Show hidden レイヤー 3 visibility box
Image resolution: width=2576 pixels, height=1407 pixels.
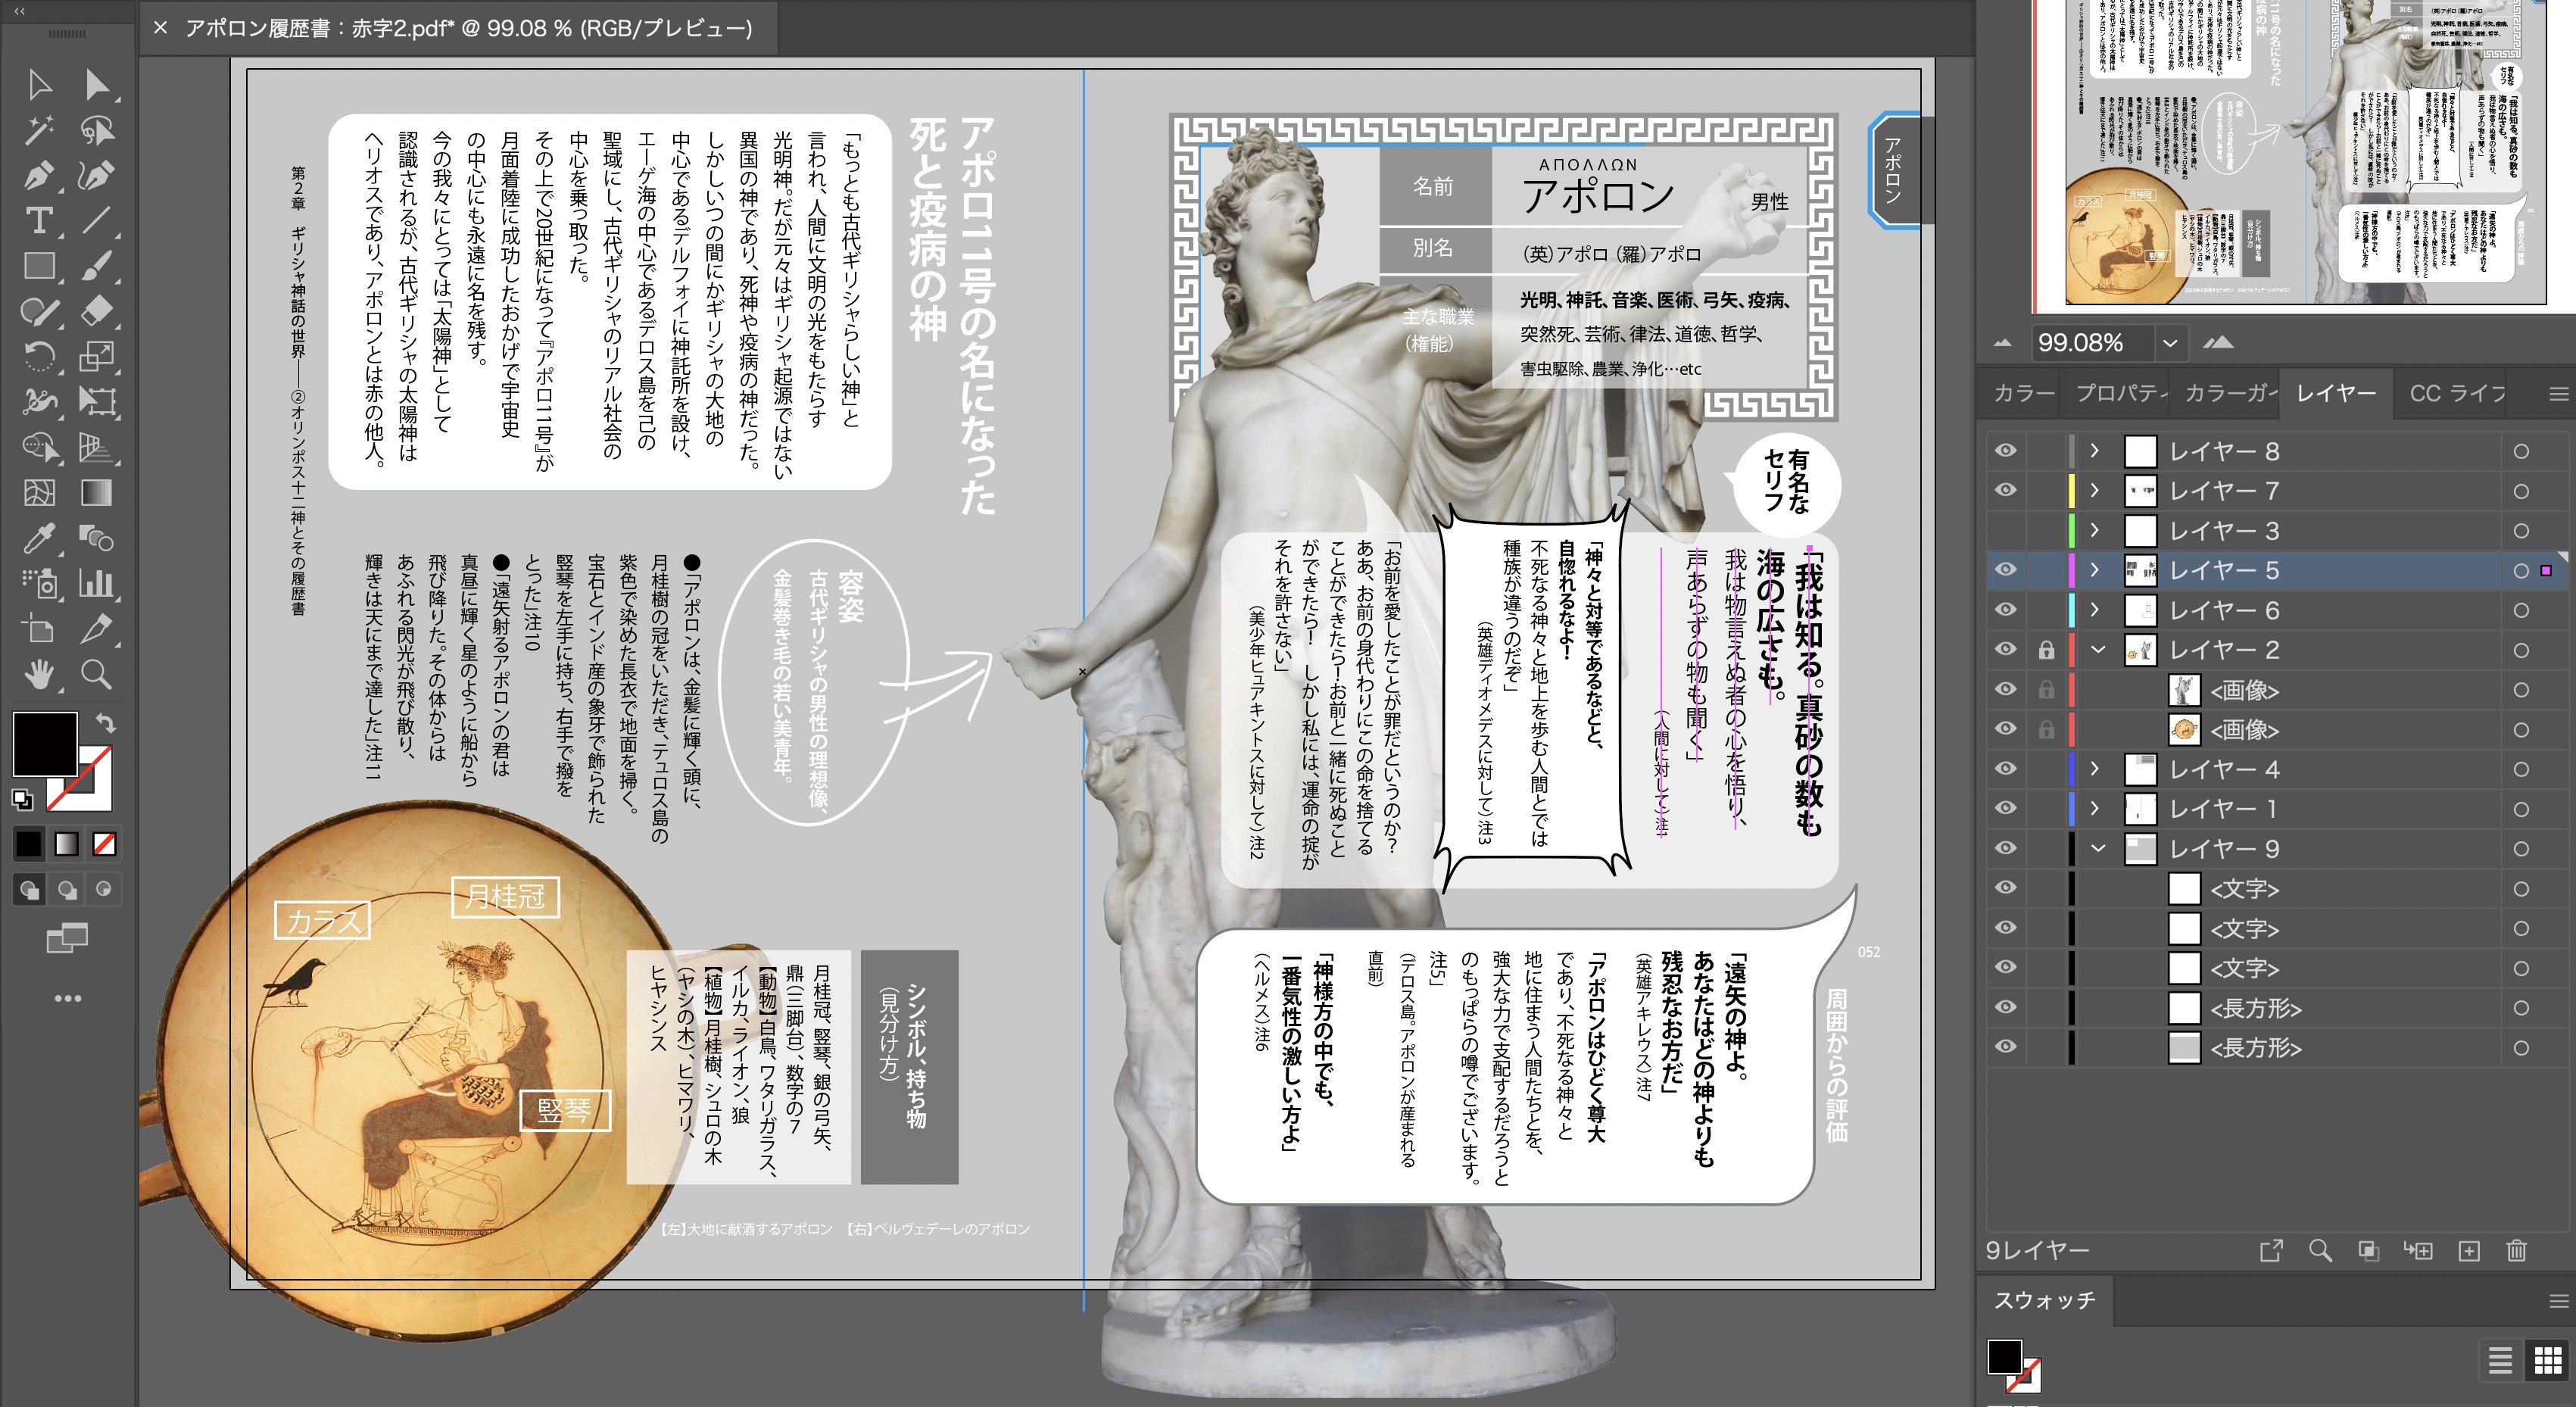2005,530
